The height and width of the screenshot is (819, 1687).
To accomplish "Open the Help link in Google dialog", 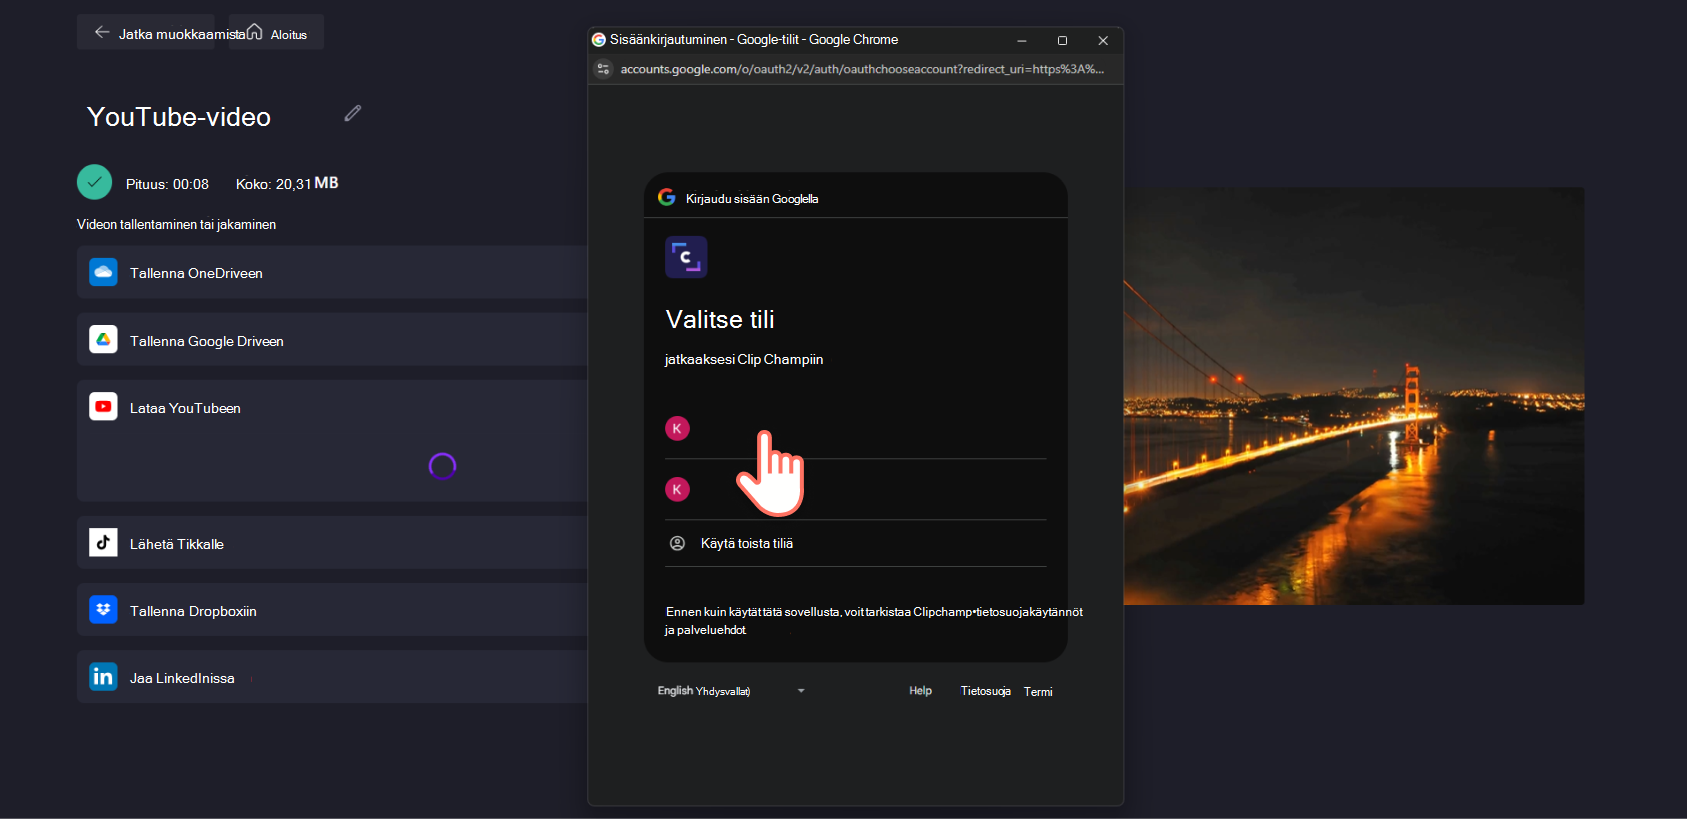I will coord(920,691).
